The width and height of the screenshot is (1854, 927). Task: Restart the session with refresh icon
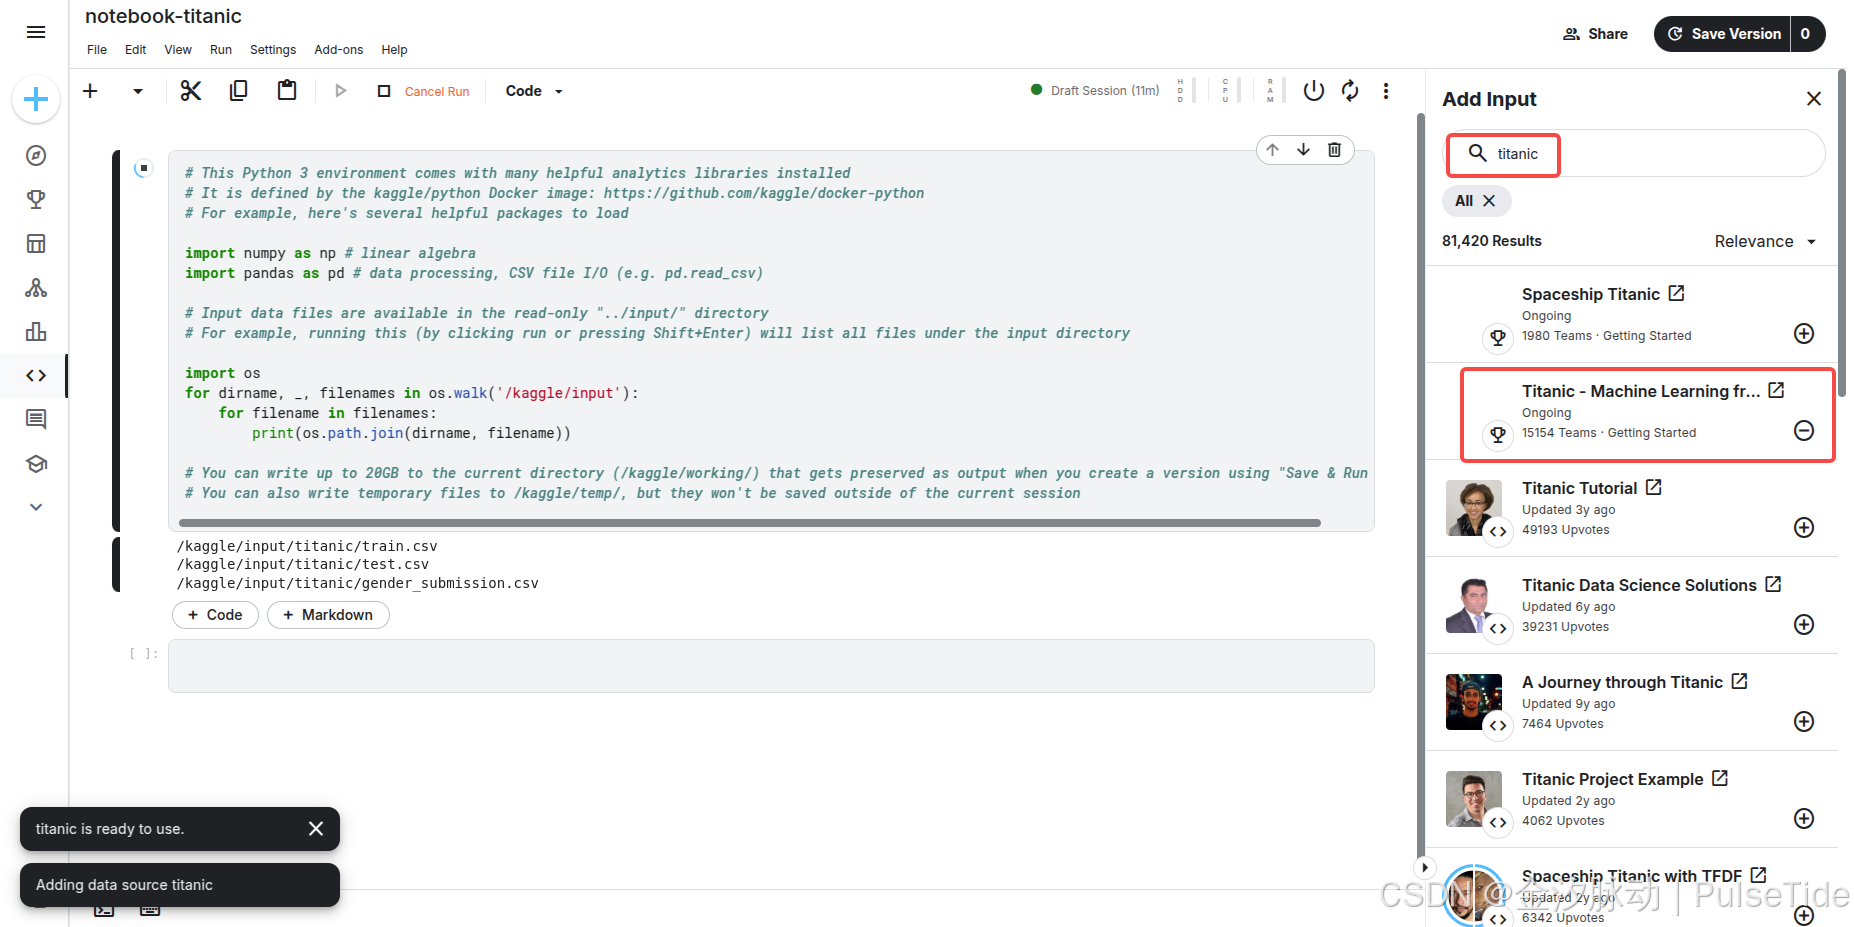[1350, 91]
